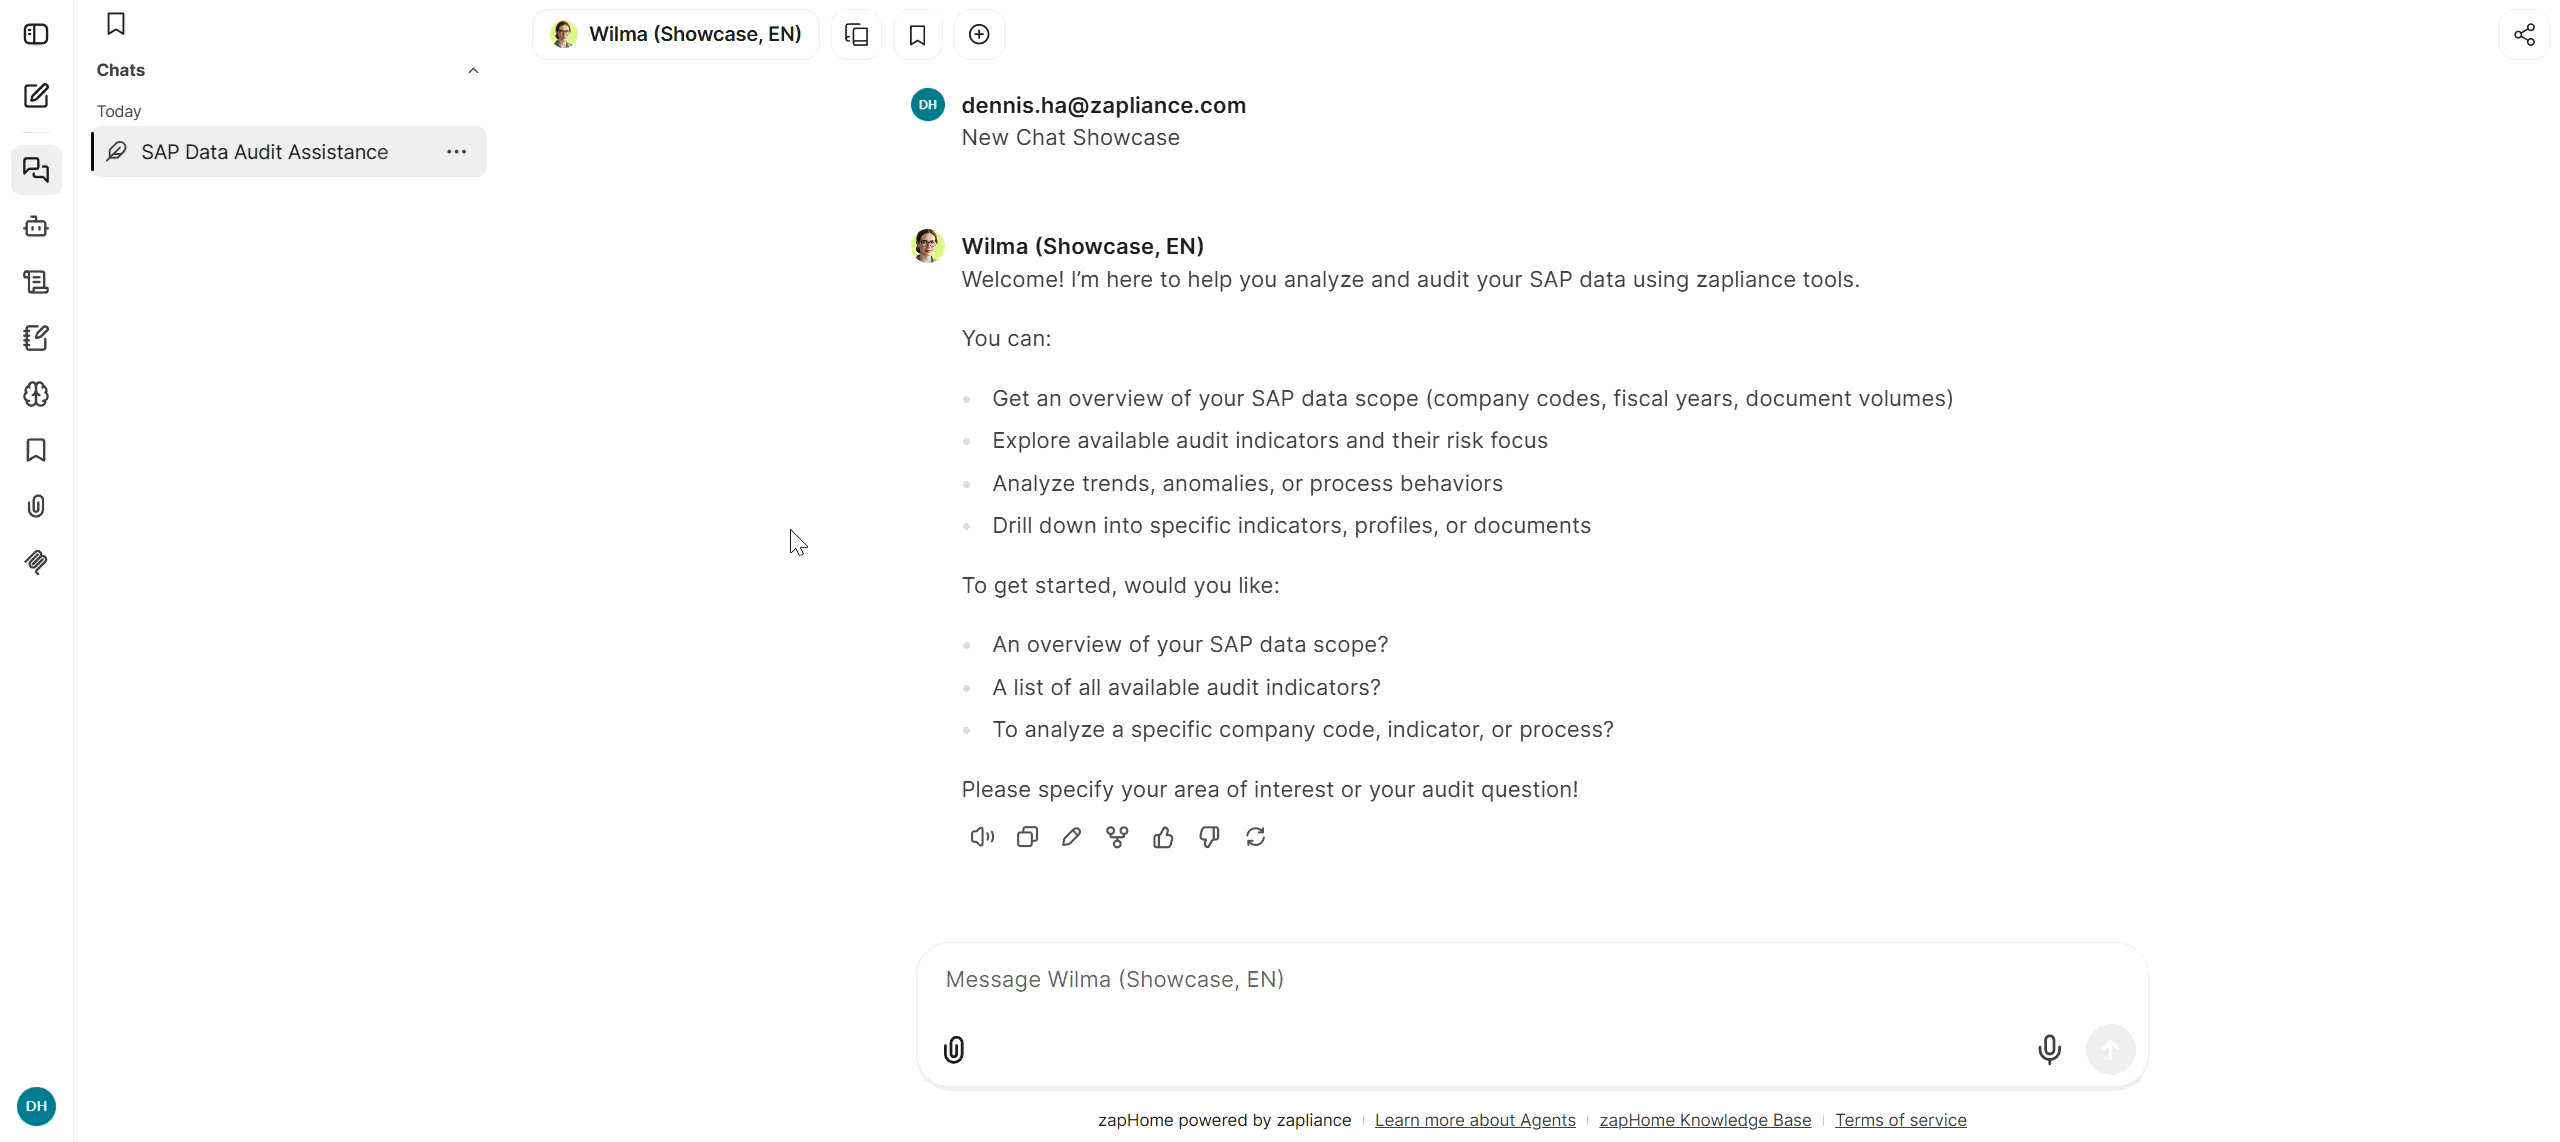Screen dimensions: 2560x1142
Task: Open zapHome Knowledge Base link
Action: (x=1705, y=1120)
